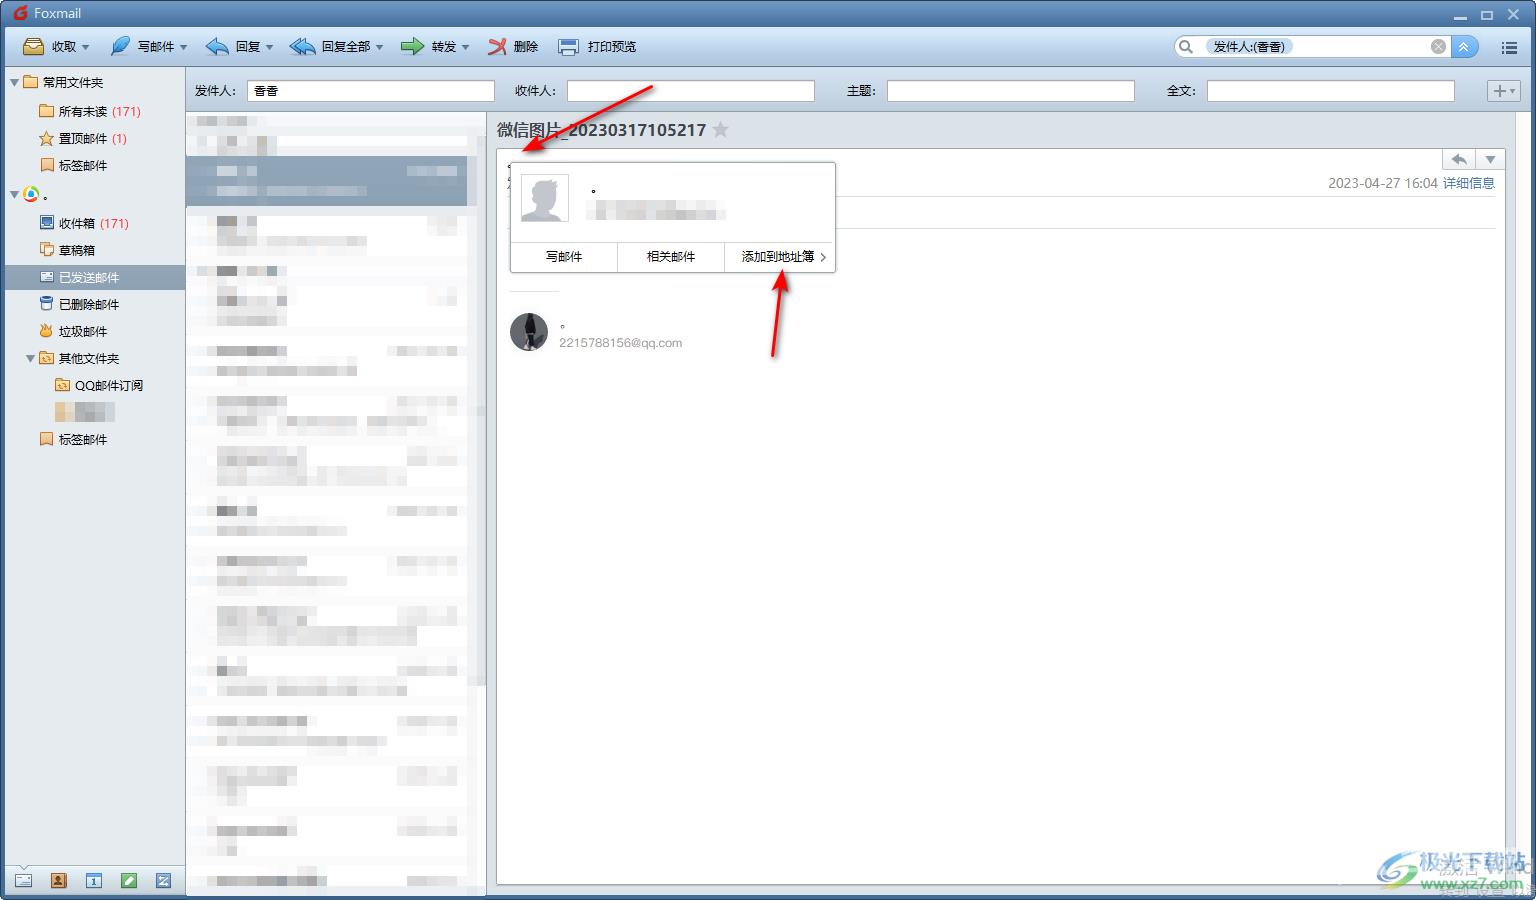This screenshot has height=900, width=1536.
Task: Click the 收取 receive mail icon
Action: pyautogui.click(x=33, y=46)
